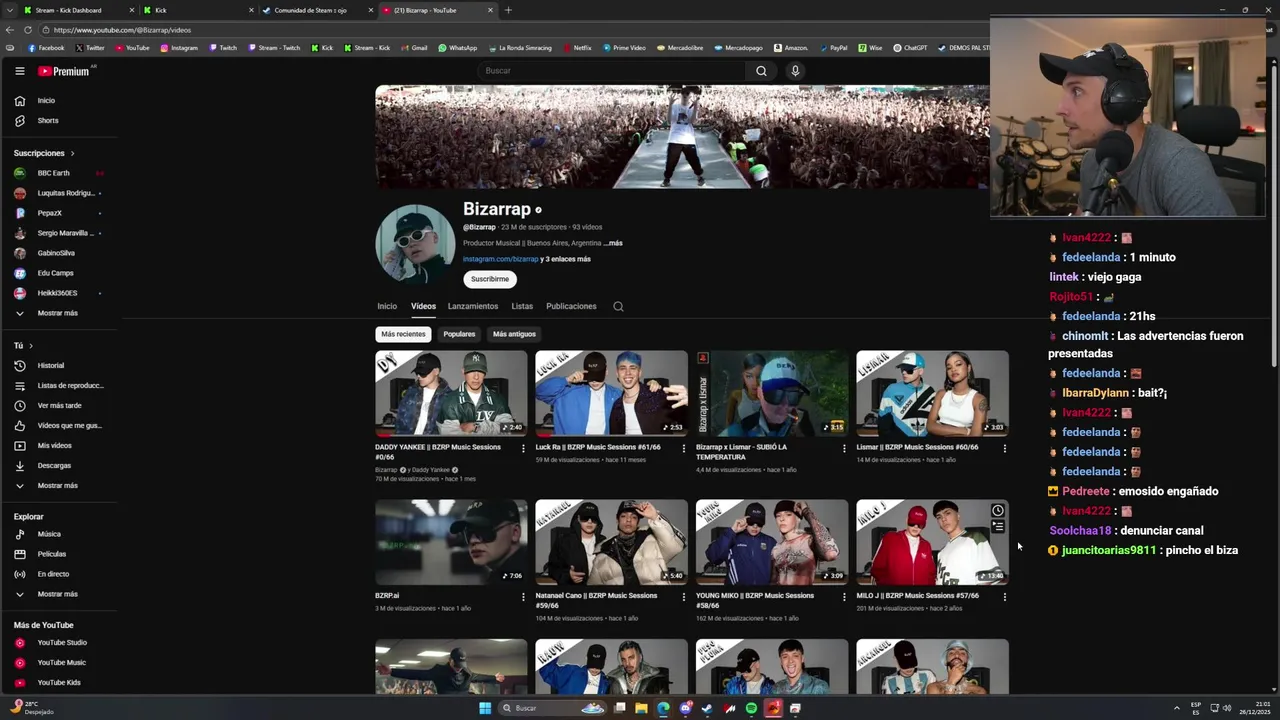Viewport: 1280px width, 720px height.
Task: Click the YouTube Premium logo
Action: click(x=64, y=71)
